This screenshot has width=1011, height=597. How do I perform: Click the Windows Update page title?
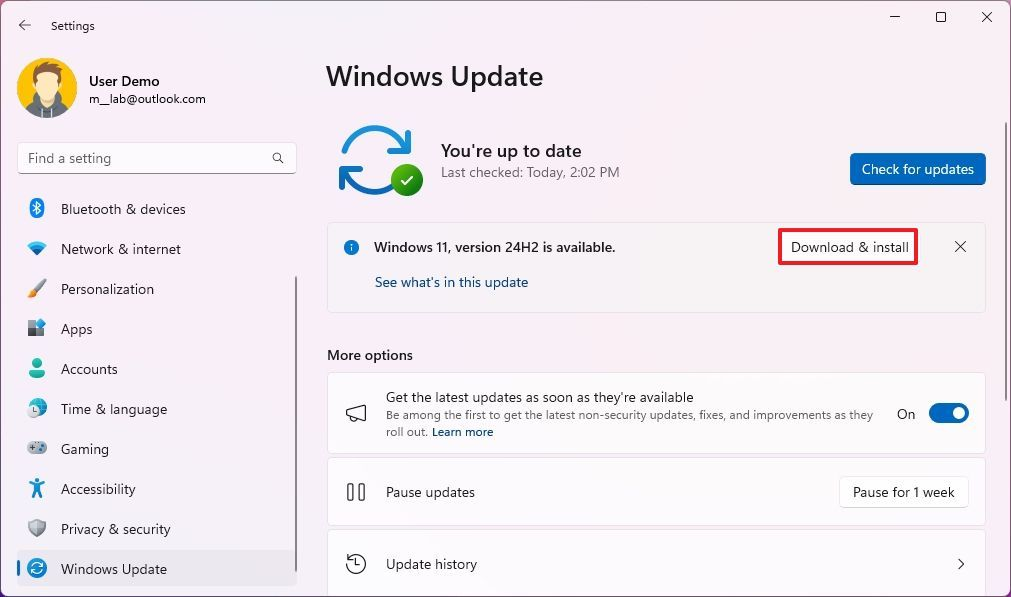[435, 77]
